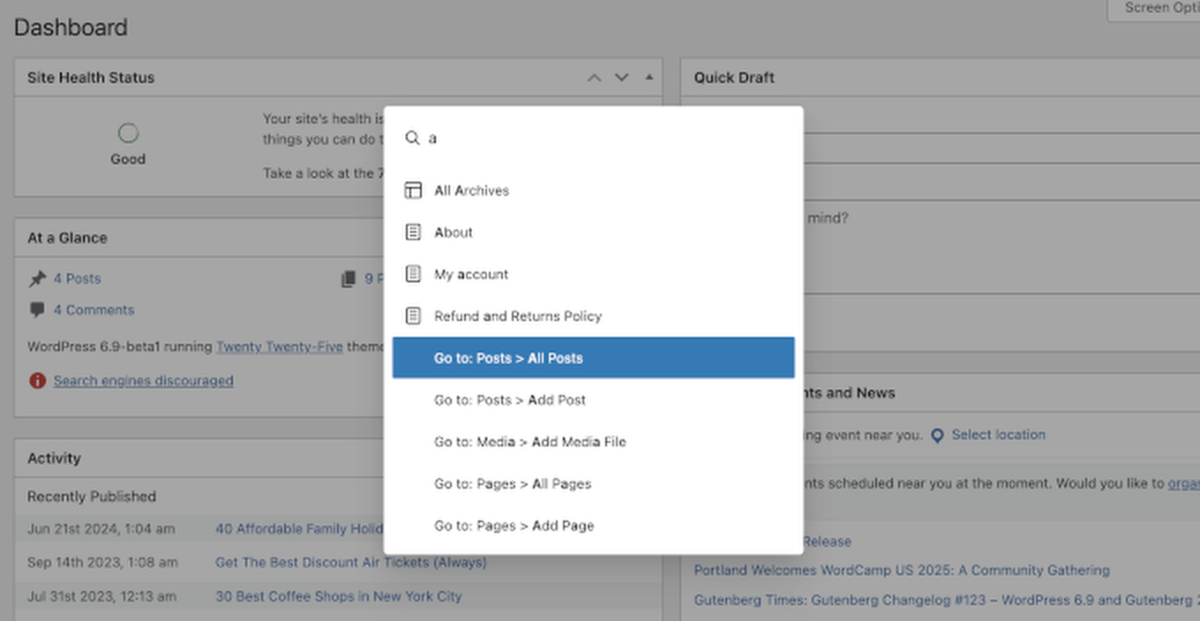Choose Go to: Media > Add Media File

[530, 442]
